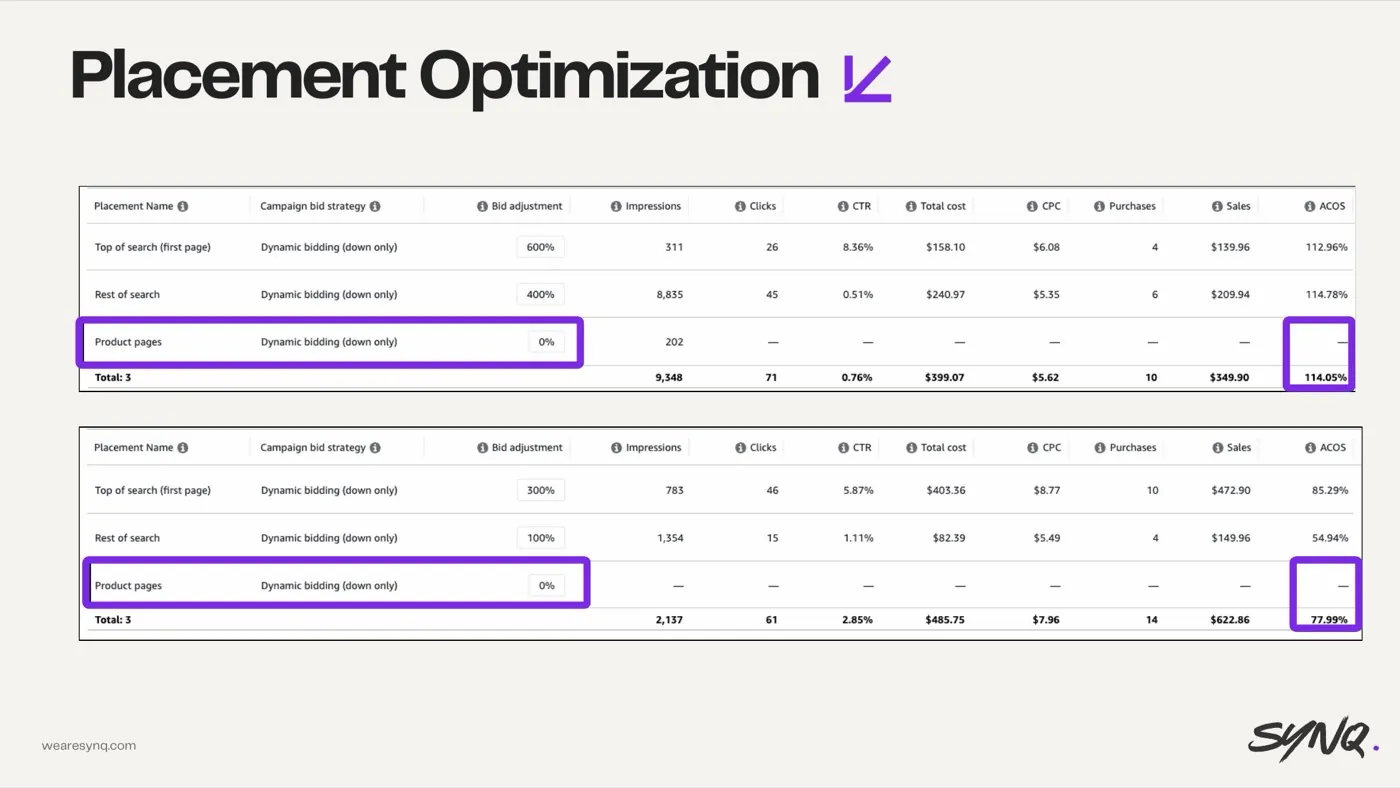Click the 1,354 impressions value

pos(670,538)
